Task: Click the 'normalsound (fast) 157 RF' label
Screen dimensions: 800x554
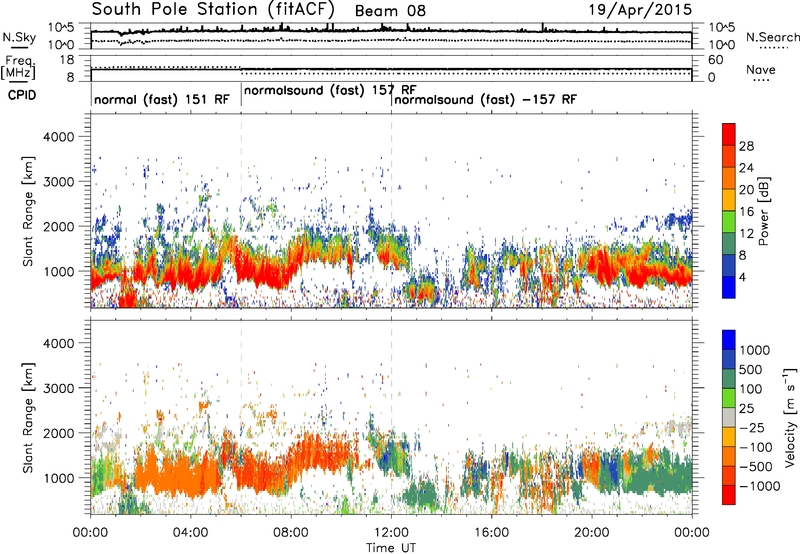Action: point(330,90)
